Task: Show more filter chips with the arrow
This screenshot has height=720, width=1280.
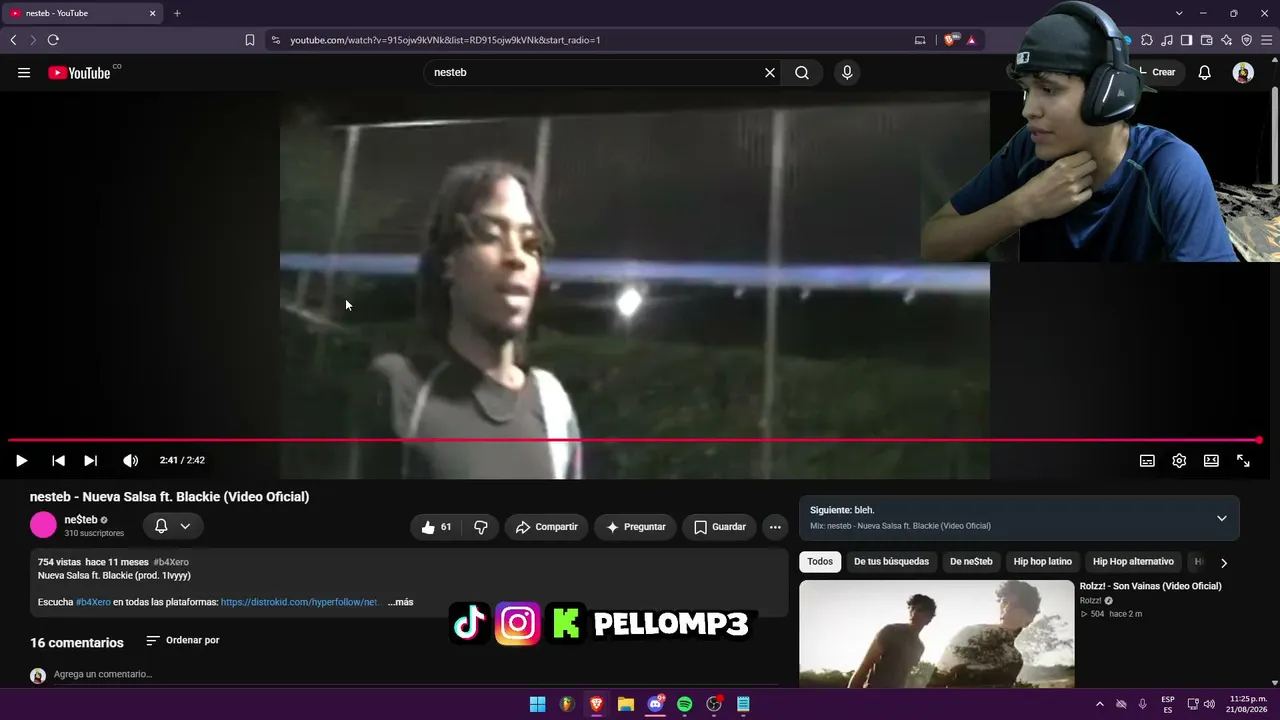Action: [x=1224, y=563]
